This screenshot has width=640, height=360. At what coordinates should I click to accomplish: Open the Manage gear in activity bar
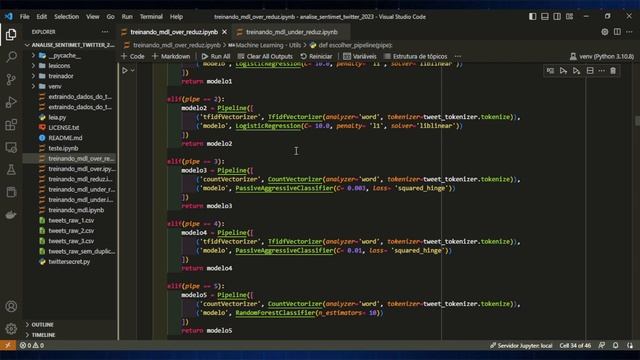pos(11,328)
